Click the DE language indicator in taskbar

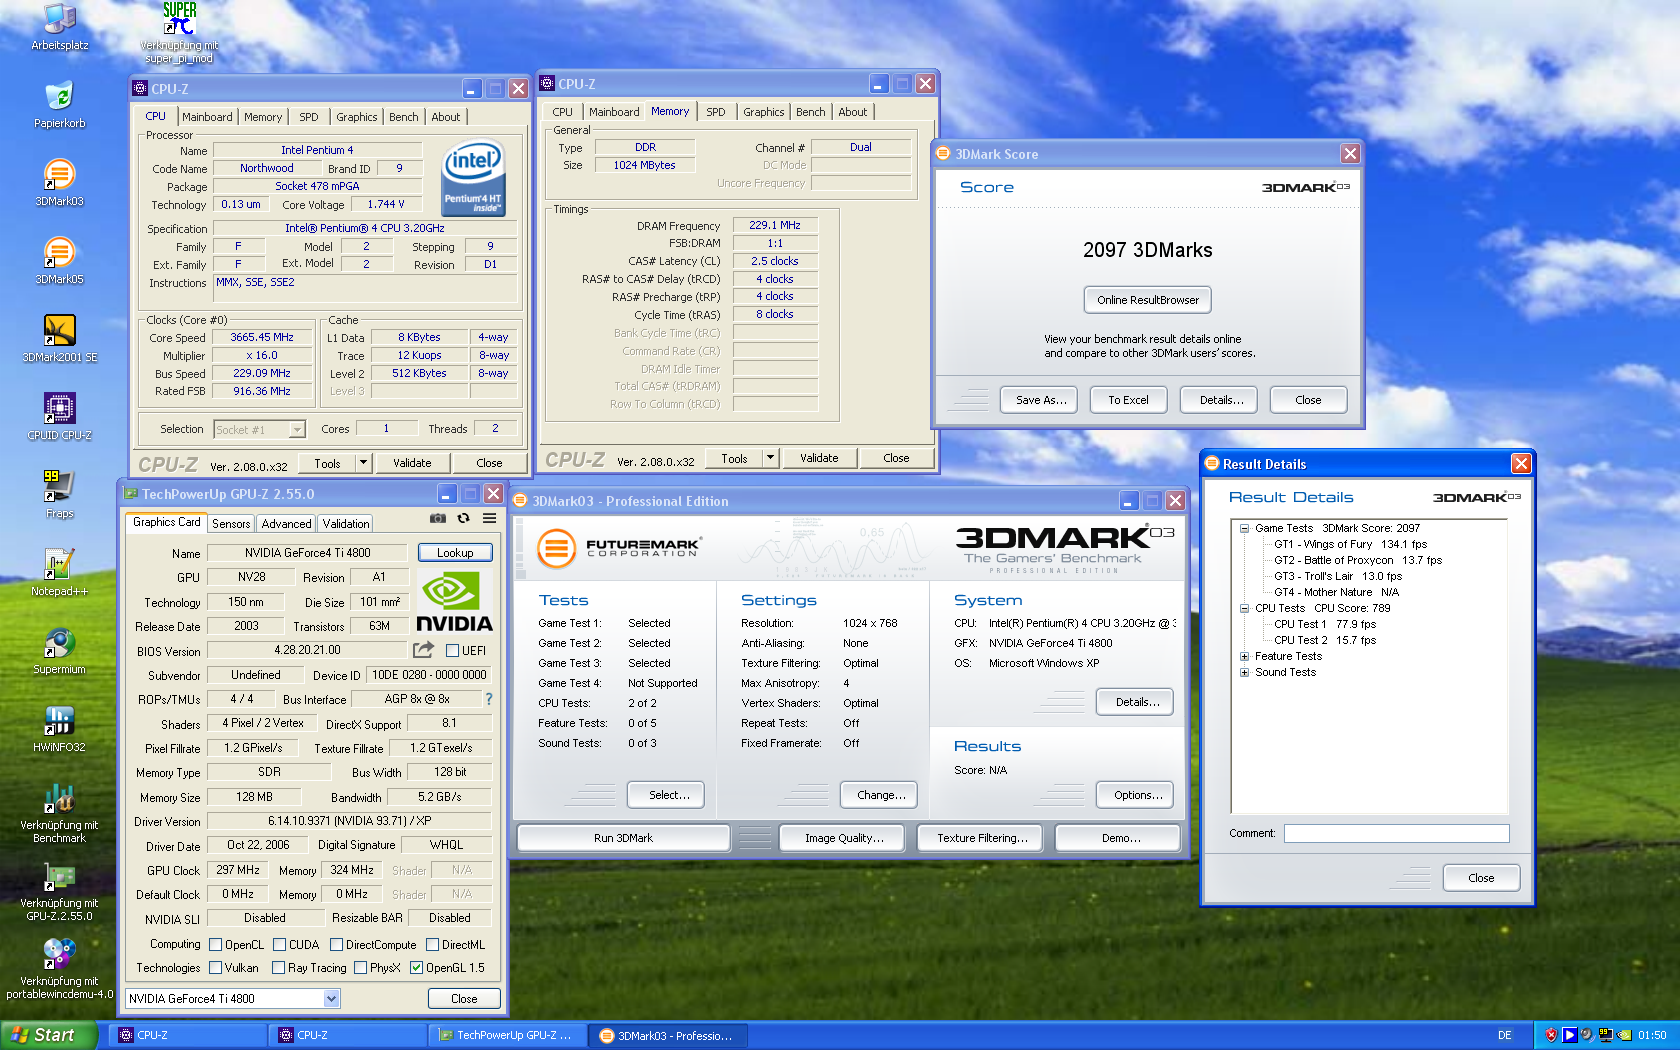(x=1505, y=1035)
